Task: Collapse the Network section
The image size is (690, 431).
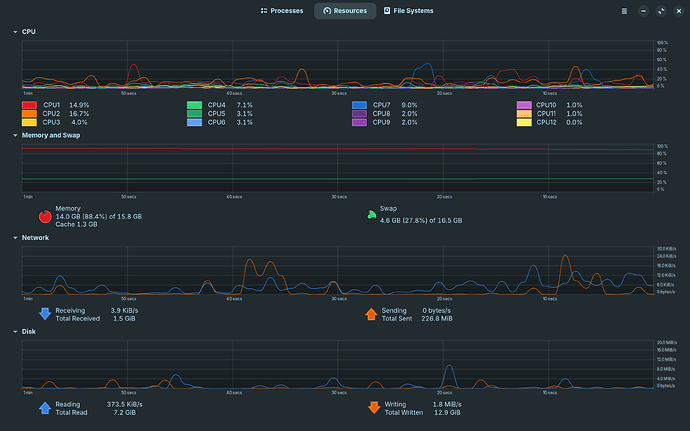Action: pos(15,238)
